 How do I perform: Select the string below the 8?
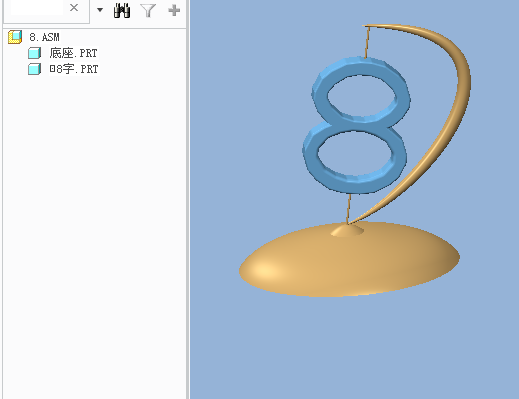(x=349, y=208)
